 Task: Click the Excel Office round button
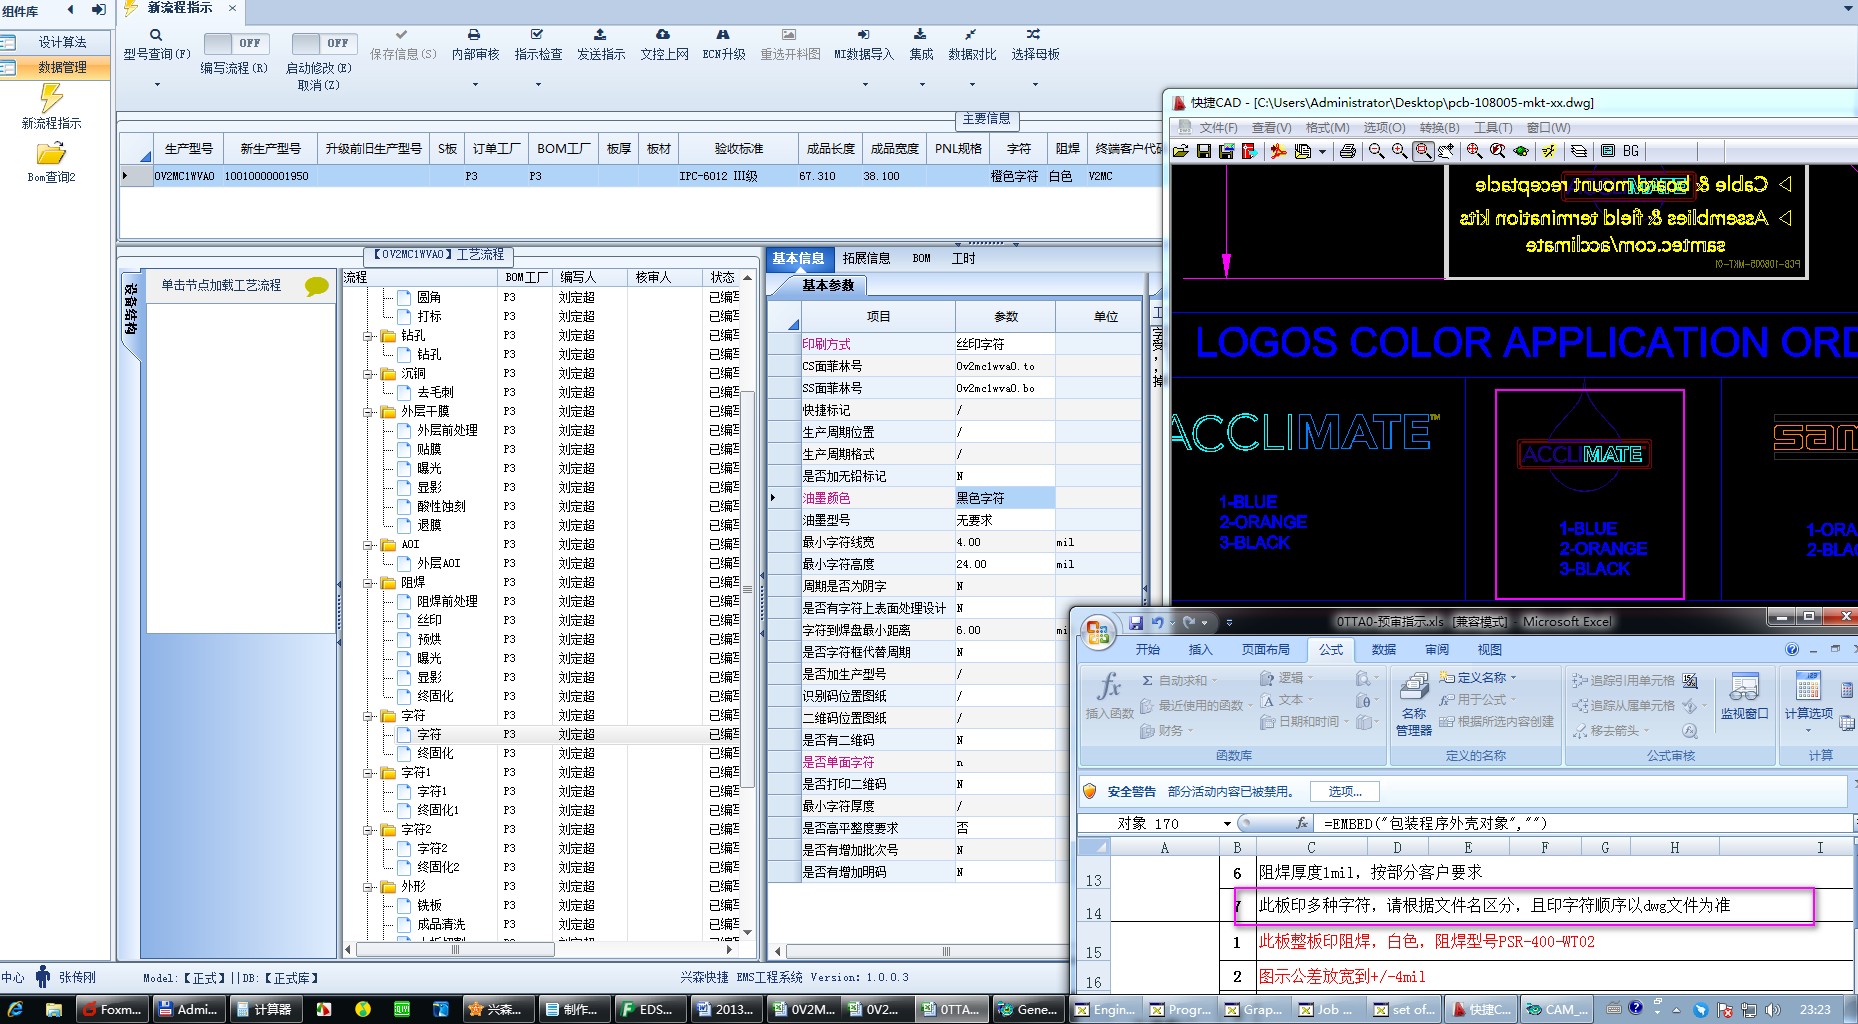(x=1098, y=631)
